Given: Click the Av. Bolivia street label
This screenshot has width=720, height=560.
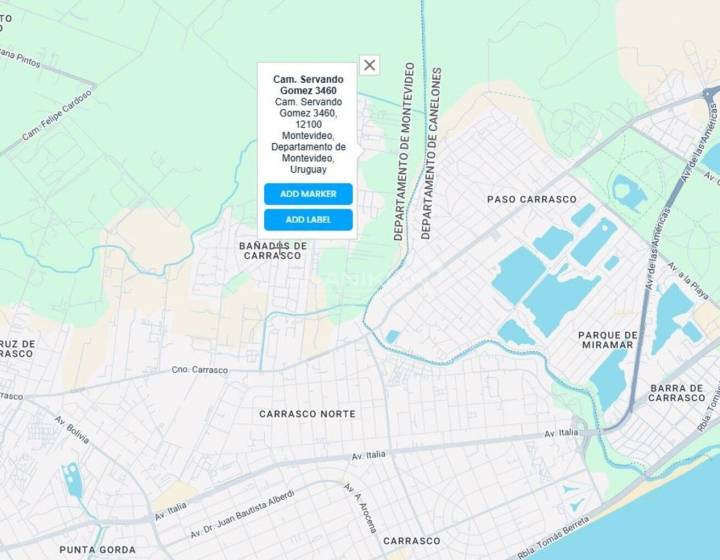Looking at the screenshot, I should 72,430.
